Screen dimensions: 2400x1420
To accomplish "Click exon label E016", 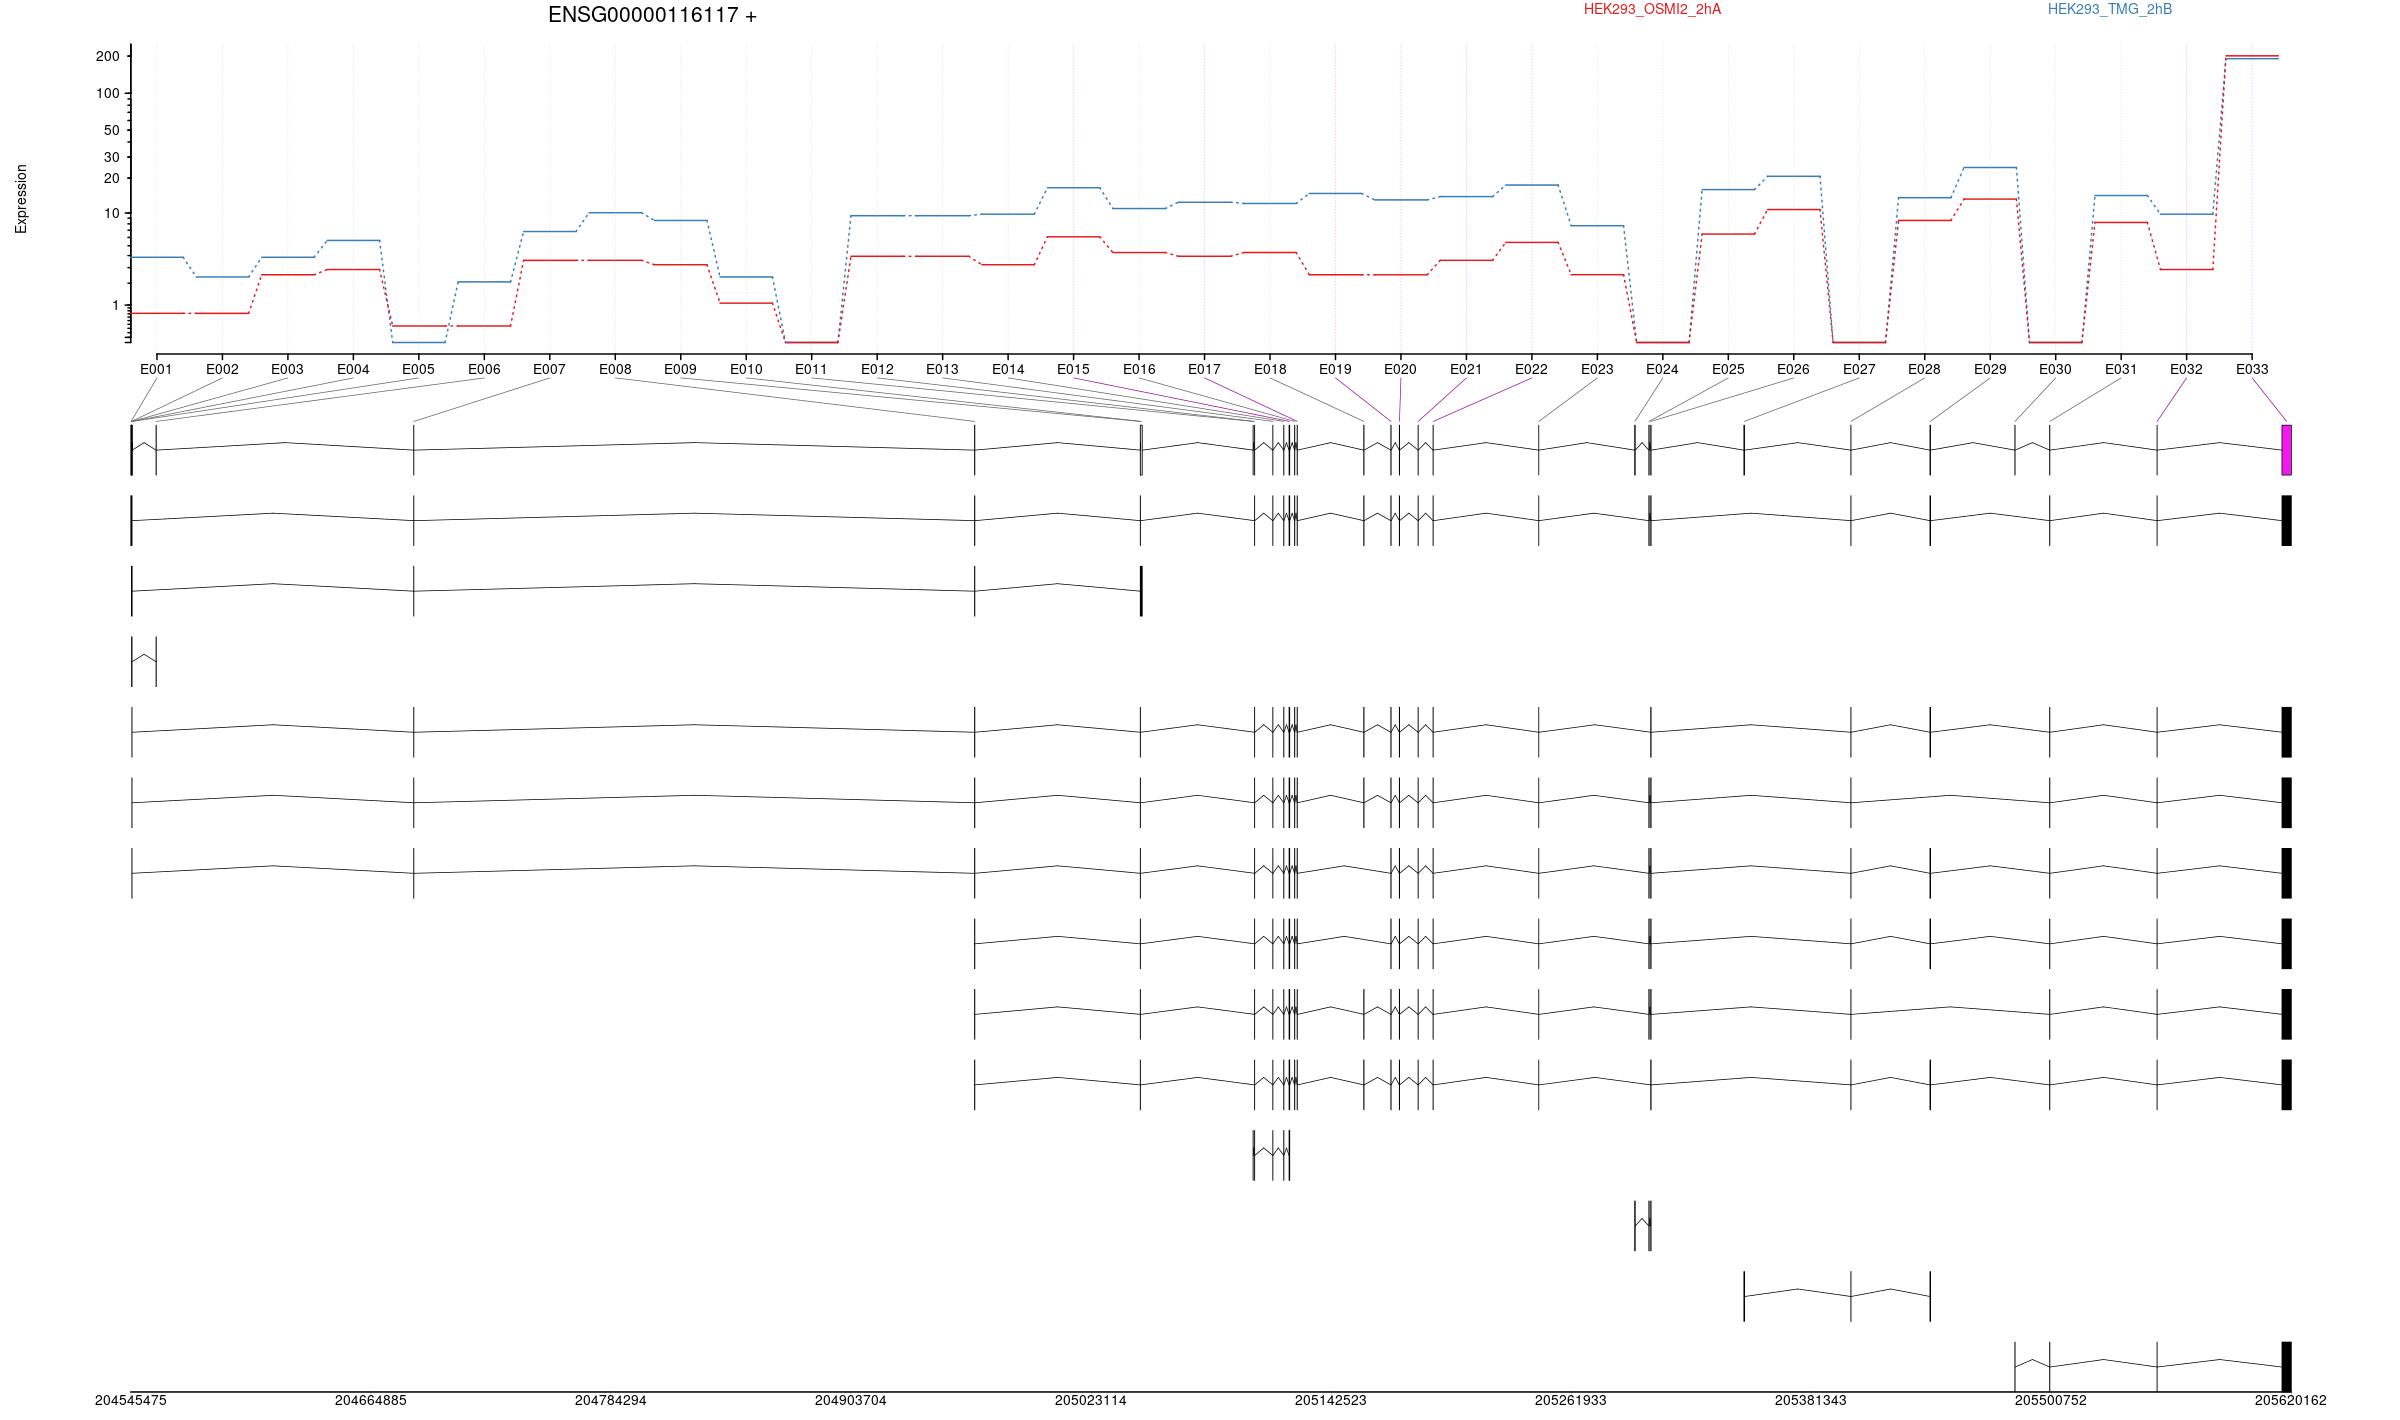I will click(x=1139, y=369).
